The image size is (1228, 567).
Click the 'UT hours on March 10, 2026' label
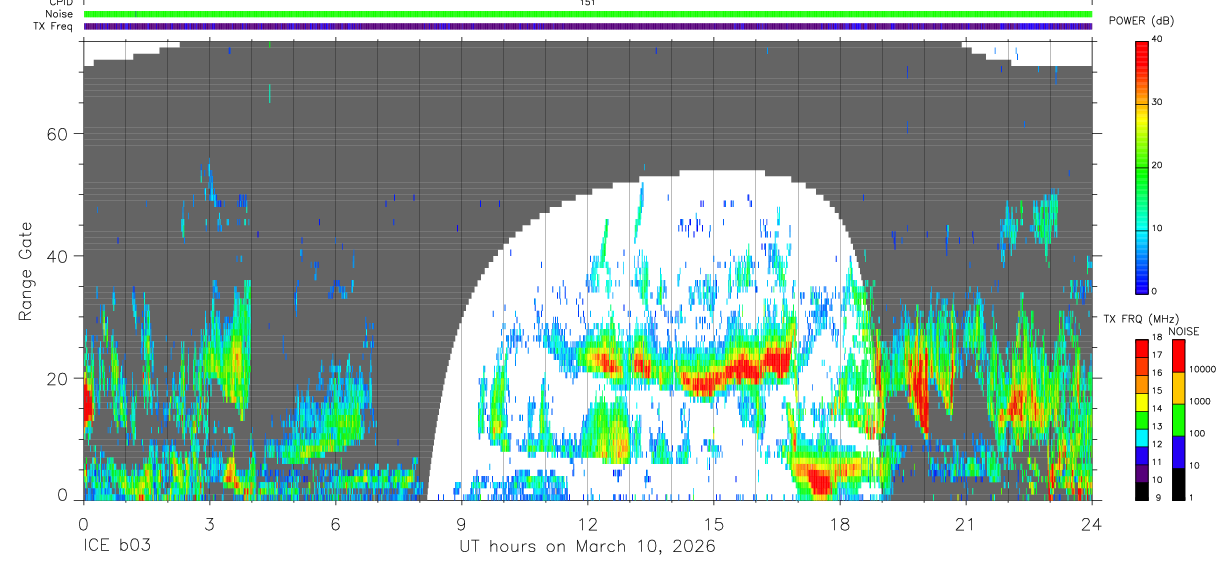tap(587, 547)
